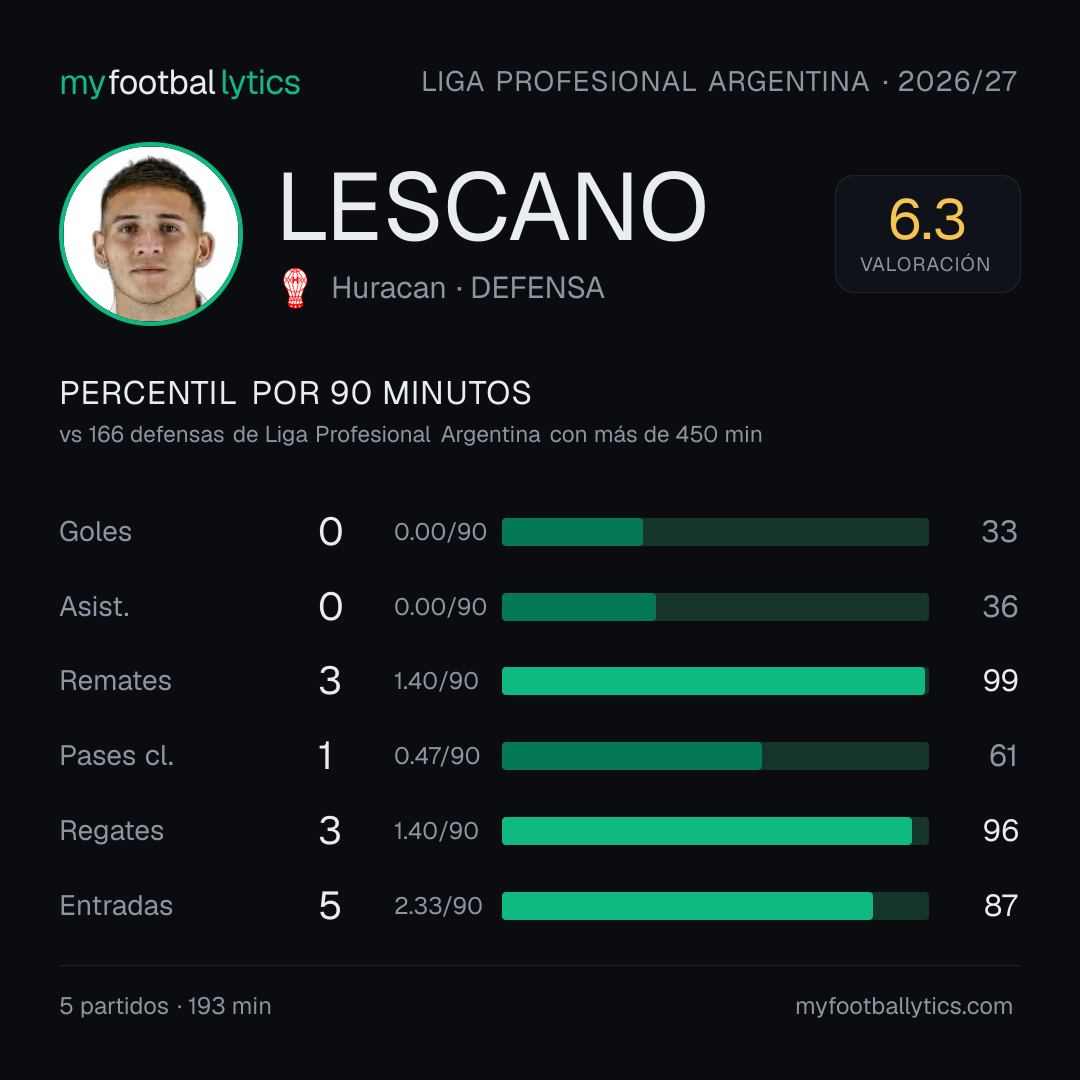Image resolution: width=1080 pixels, height=1080 pixels.
Task: Click Lescano's player portrait photo
Action: click(151, 233)
